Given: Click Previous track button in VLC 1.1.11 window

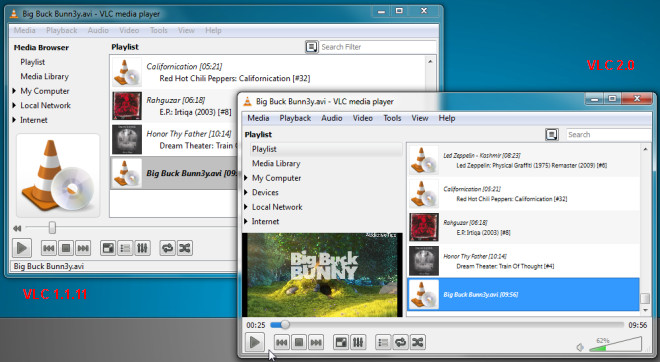Looking at the screenshot, I should [x=49, y=248].
